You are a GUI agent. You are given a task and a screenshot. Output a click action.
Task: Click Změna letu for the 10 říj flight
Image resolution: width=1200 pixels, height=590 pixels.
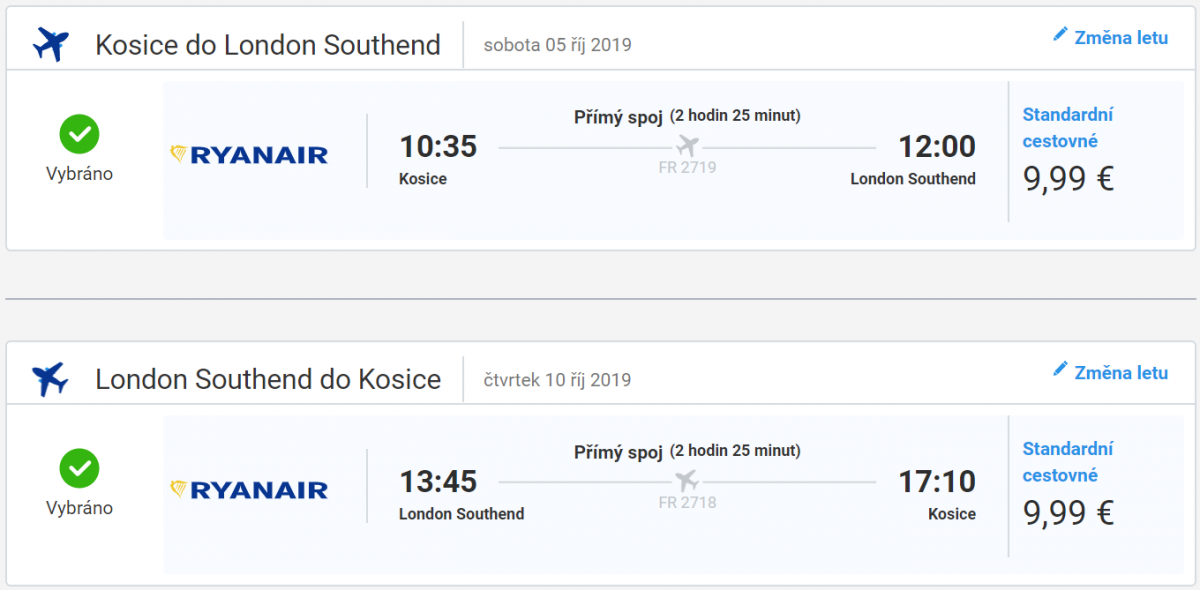(1120, 373)
